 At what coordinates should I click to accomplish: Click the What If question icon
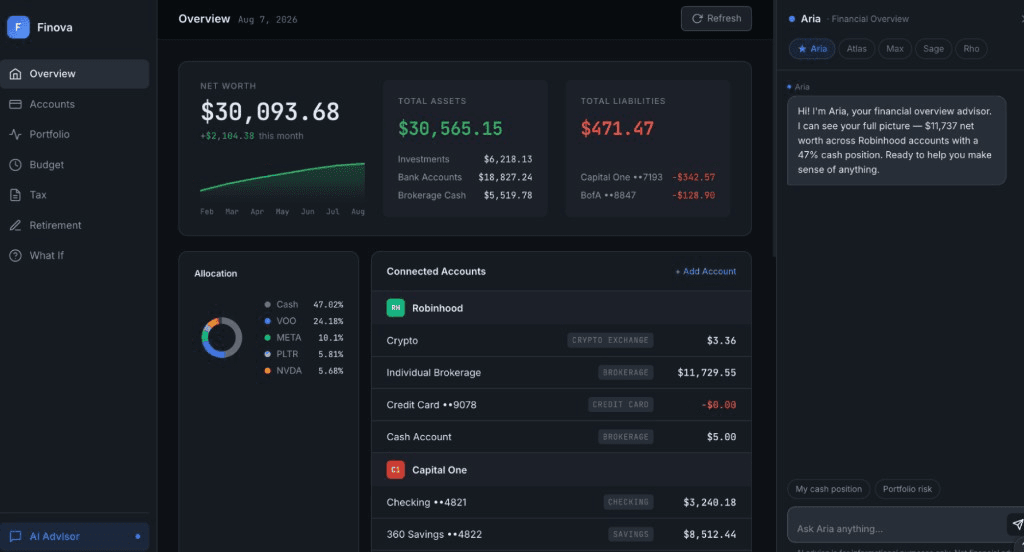pos(16,255)
